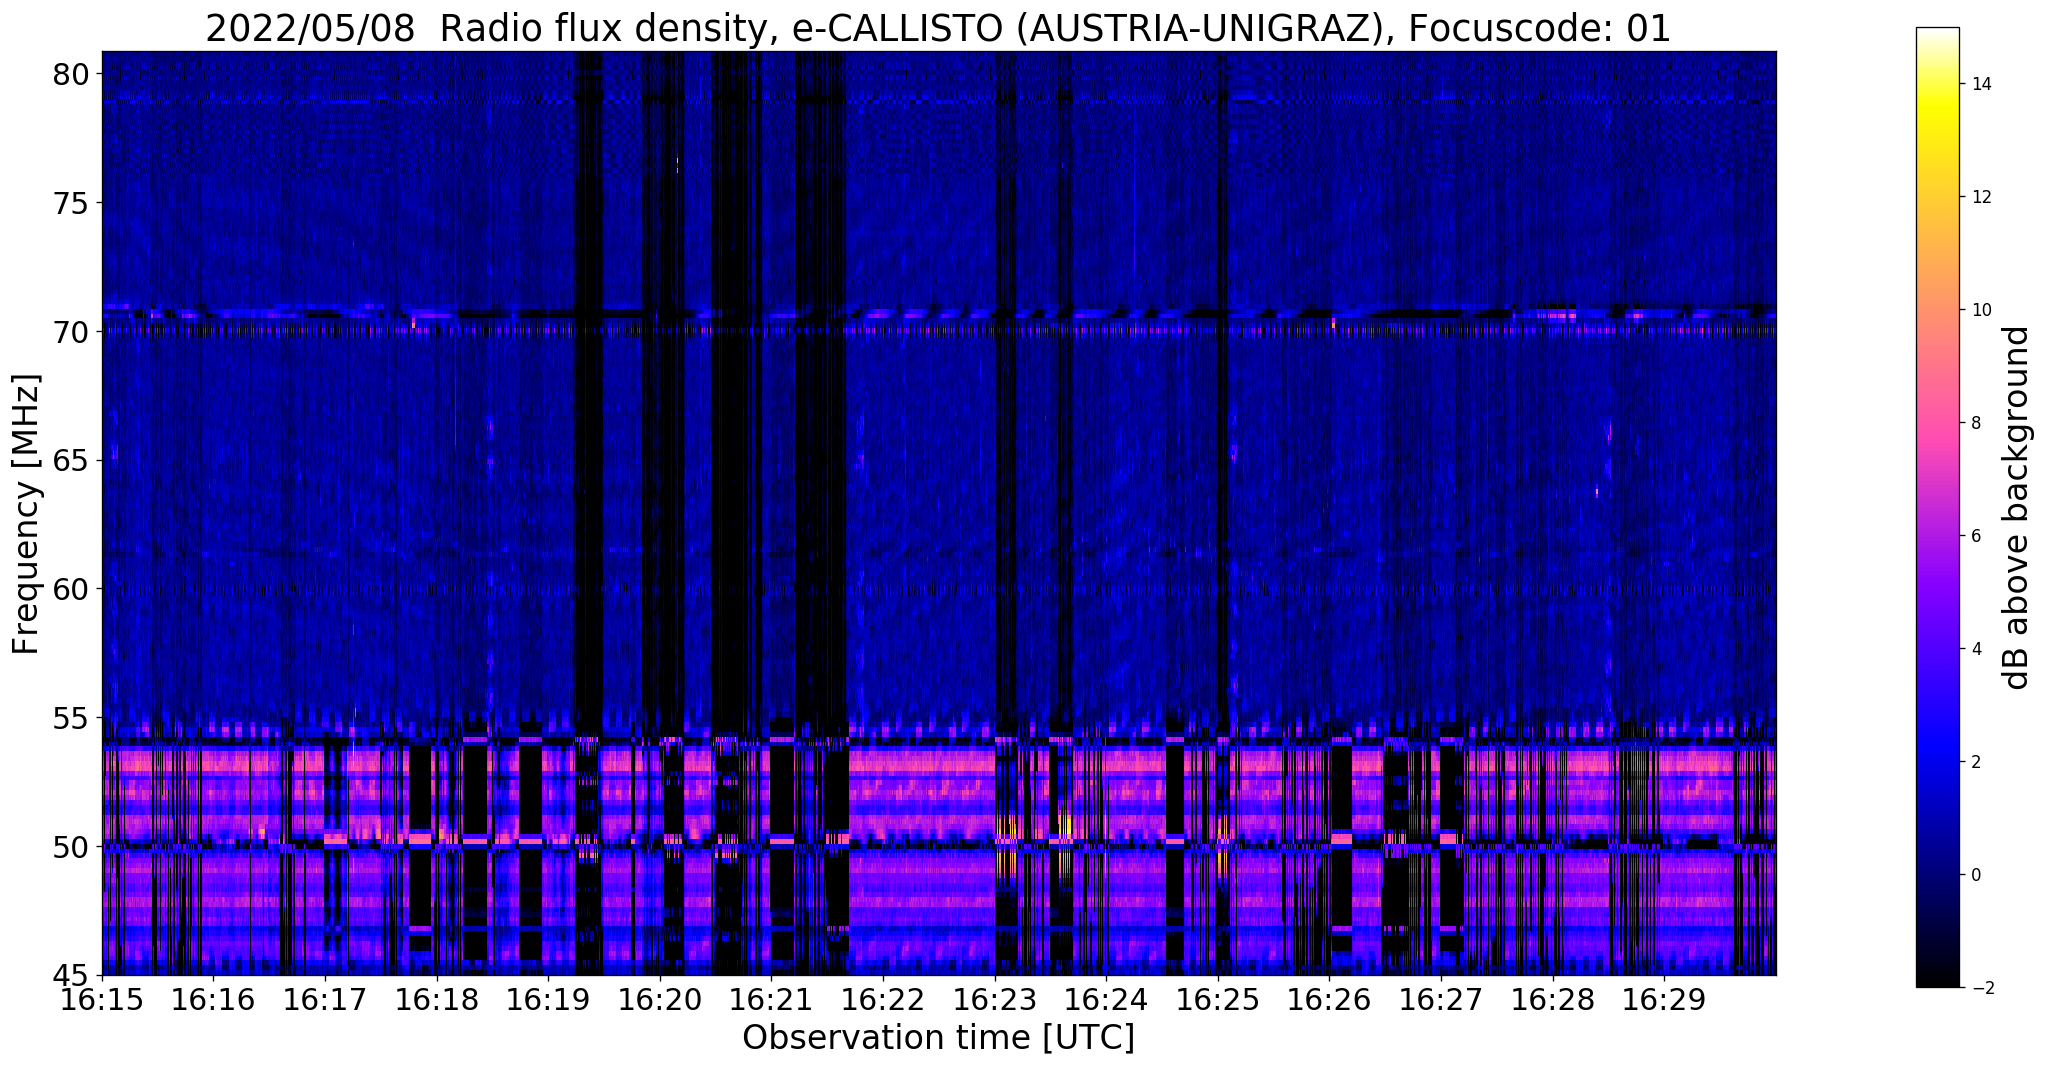Click the 45 MHz frequency tick label

pos(72,975)
